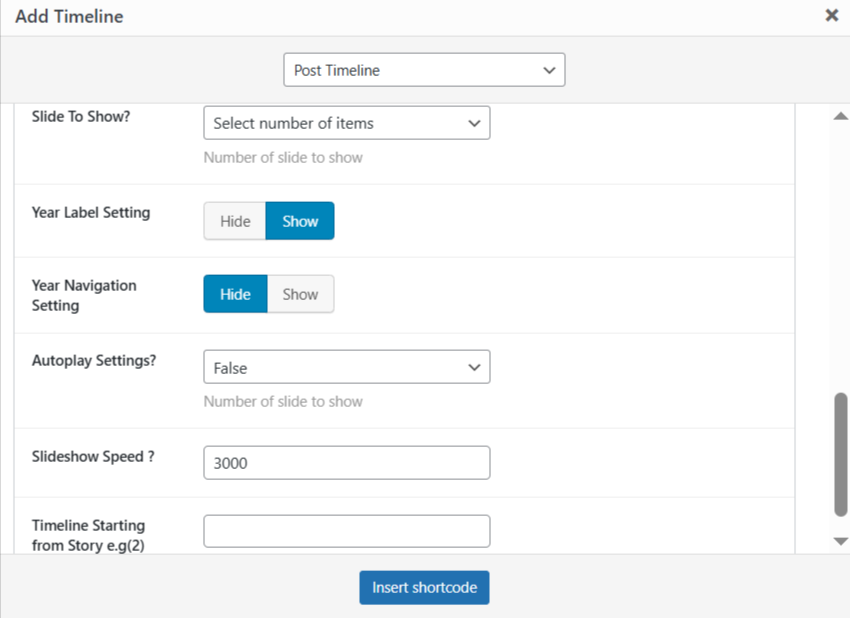Image resolution: width=850 pixels, height=618 pixels.
Task: Click the Autoplay Settings? label
Action: tap(94, 360)
